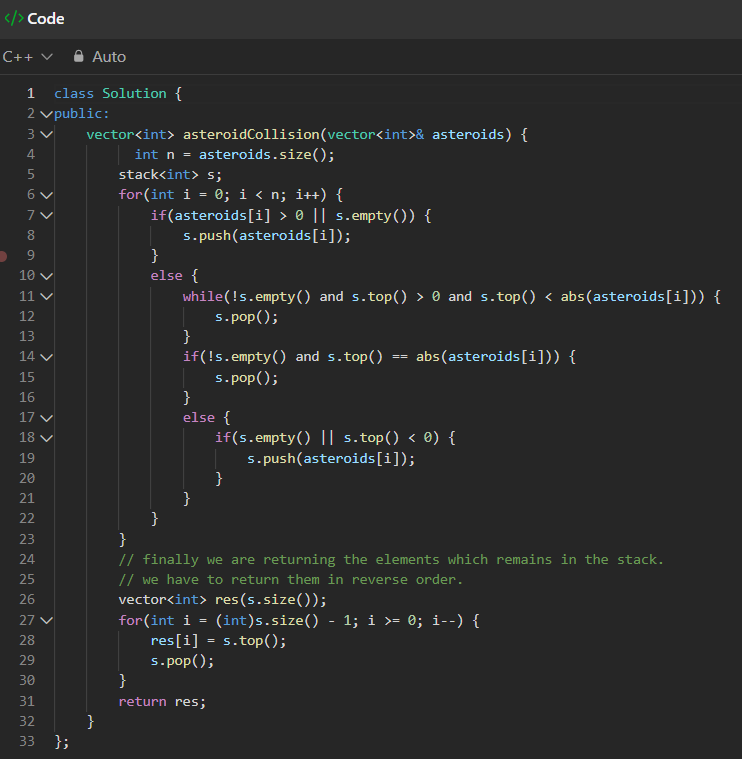Image resolution: width=742 pixels, height=759 pixels.
Task: Click the 'return res;' line
Action: (x=162, y=701)
